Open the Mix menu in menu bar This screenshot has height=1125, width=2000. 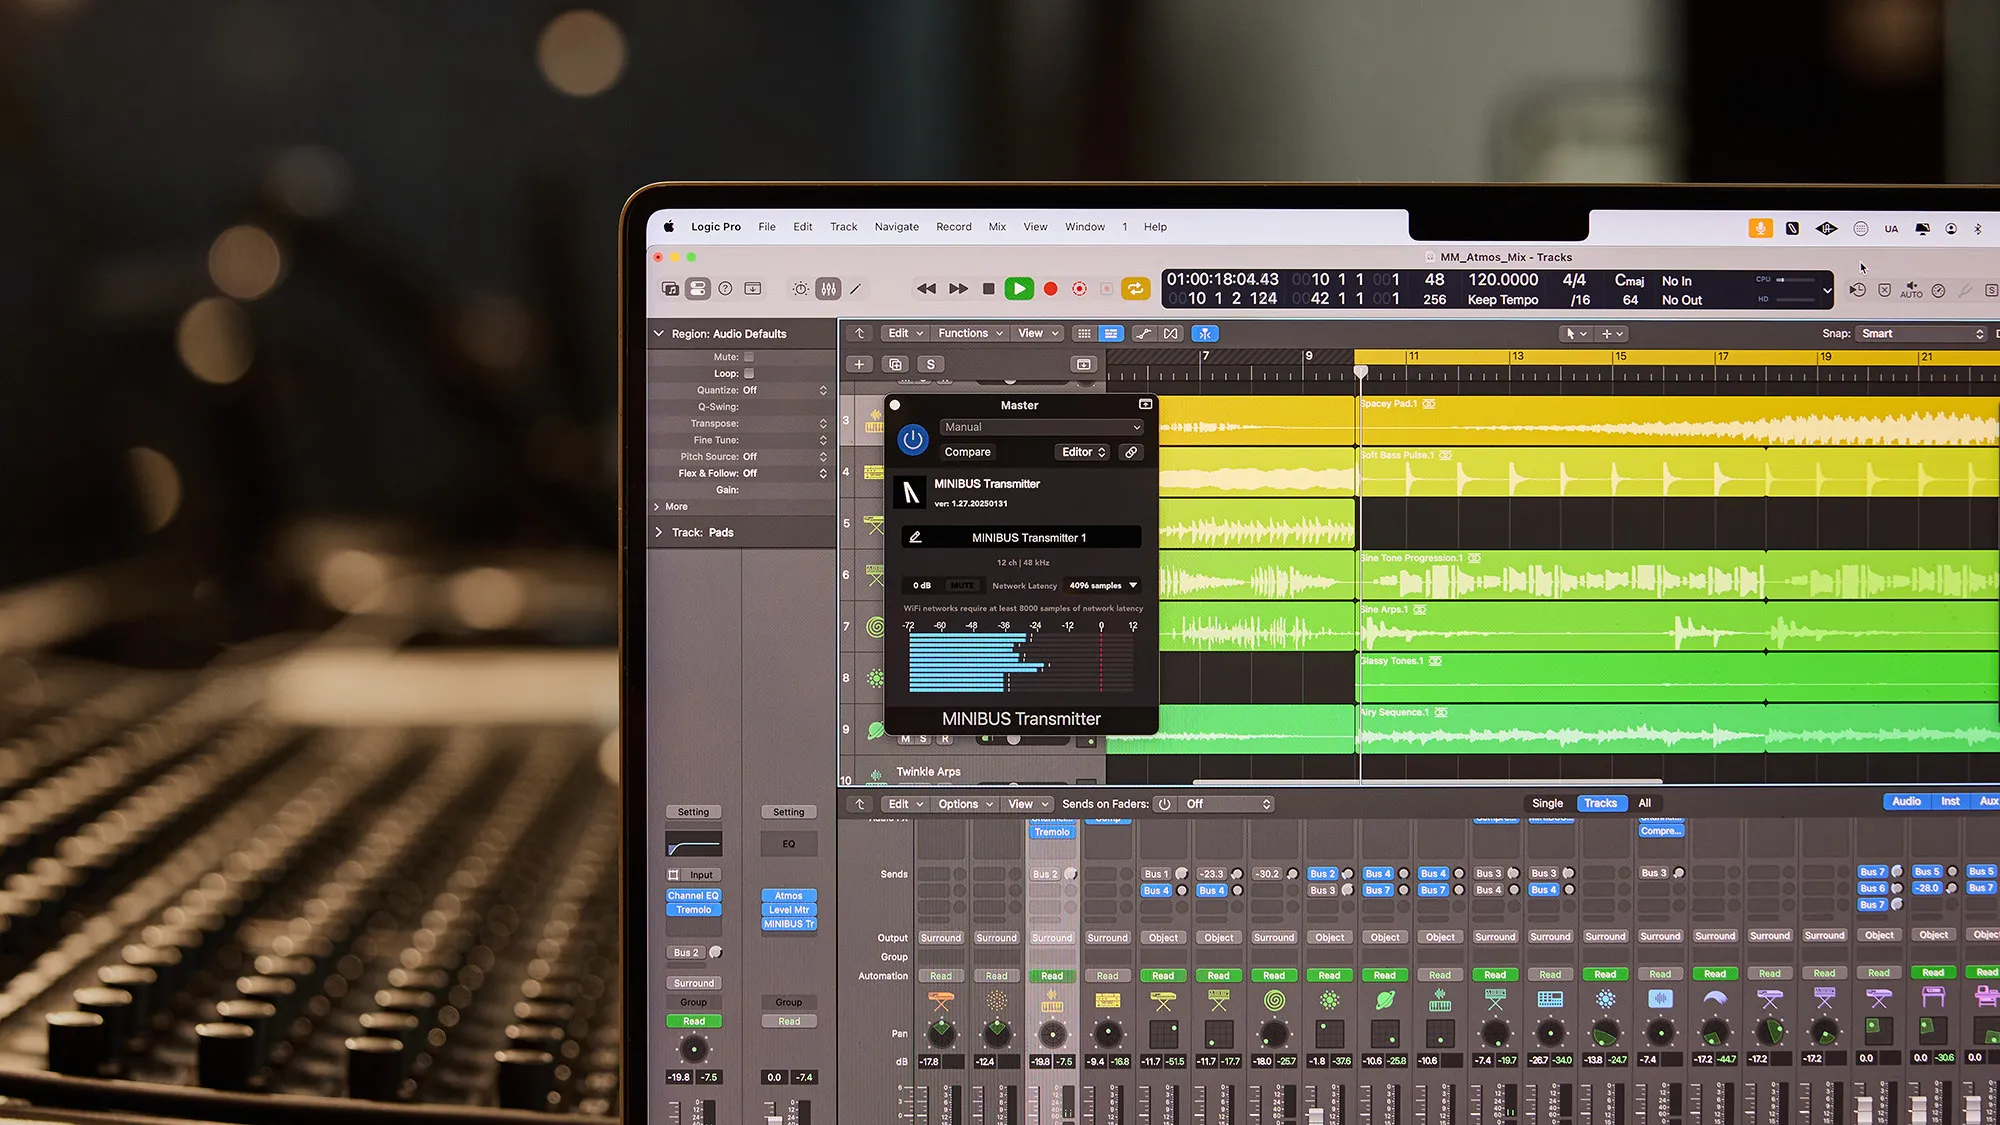[997, 227]
